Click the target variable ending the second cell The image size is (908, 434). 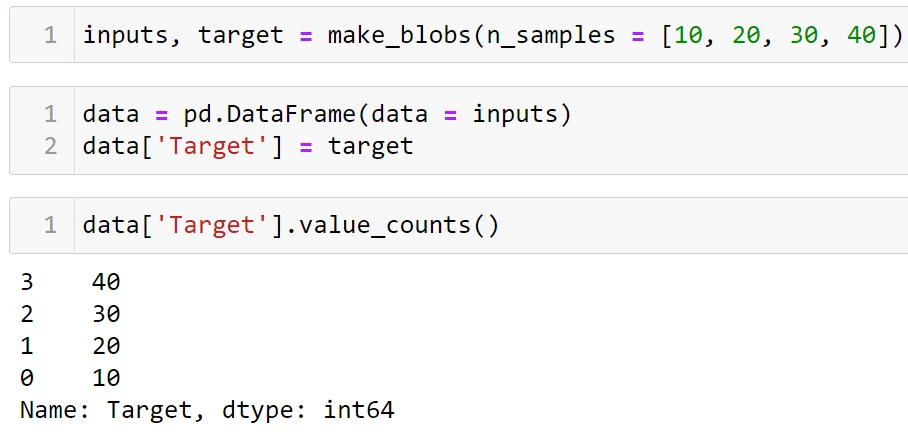(x=370, y=146)
